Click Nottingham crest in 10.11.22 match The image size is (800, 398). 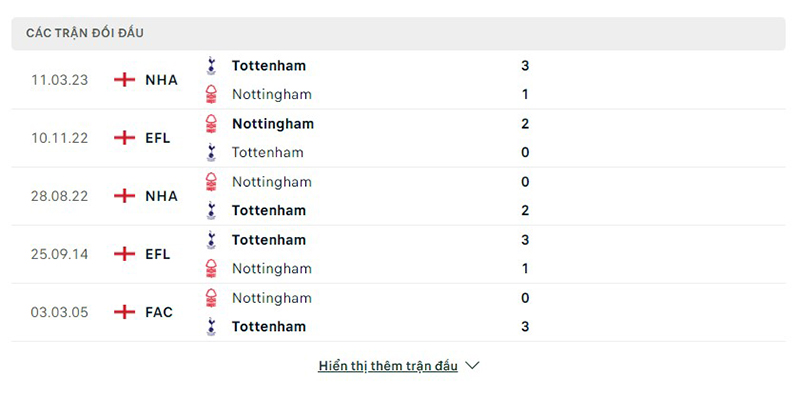coord(211,124)
